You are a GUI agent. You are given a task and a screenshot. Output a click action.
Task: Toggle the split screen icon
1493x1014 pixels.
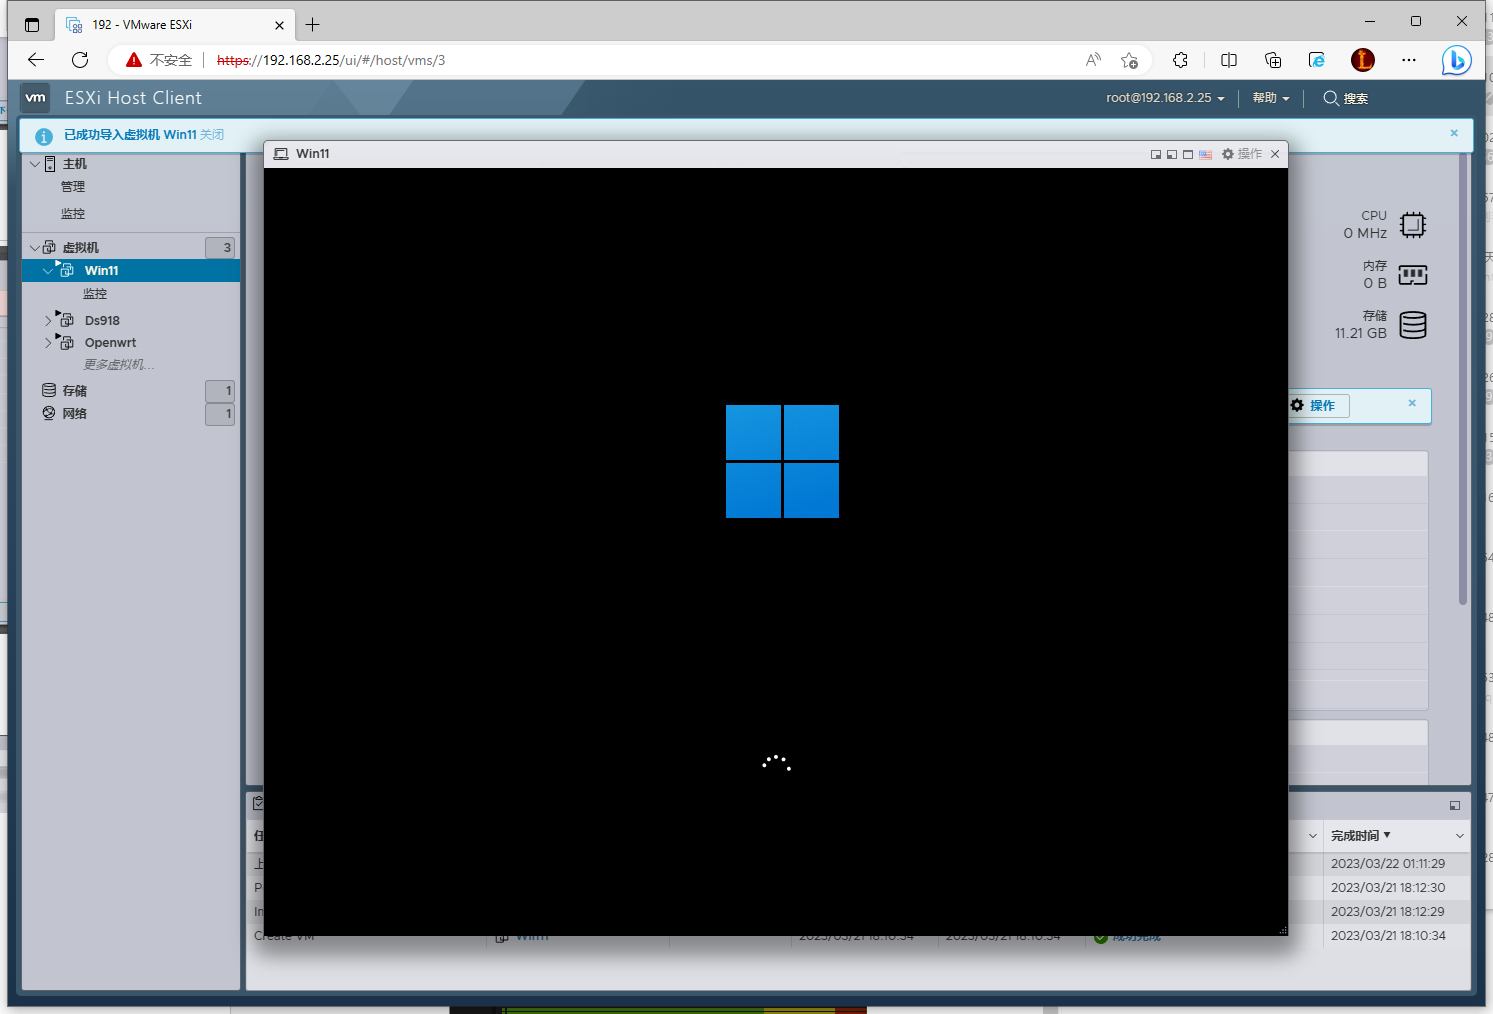coord(1229,60)
